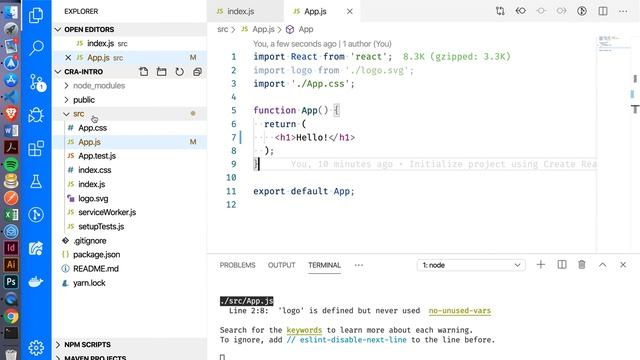The width and height of the screenshot is (640, 360).
Task: Open yarn.lock in the file tree
Action: pyautogui.click(x=89, y=283)
